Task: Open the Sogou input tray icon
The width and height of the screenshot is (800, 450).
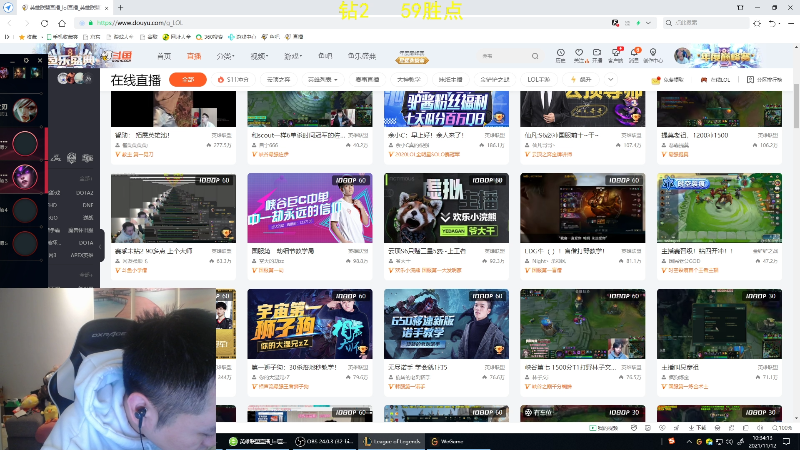Action: [x=671, y=441]
